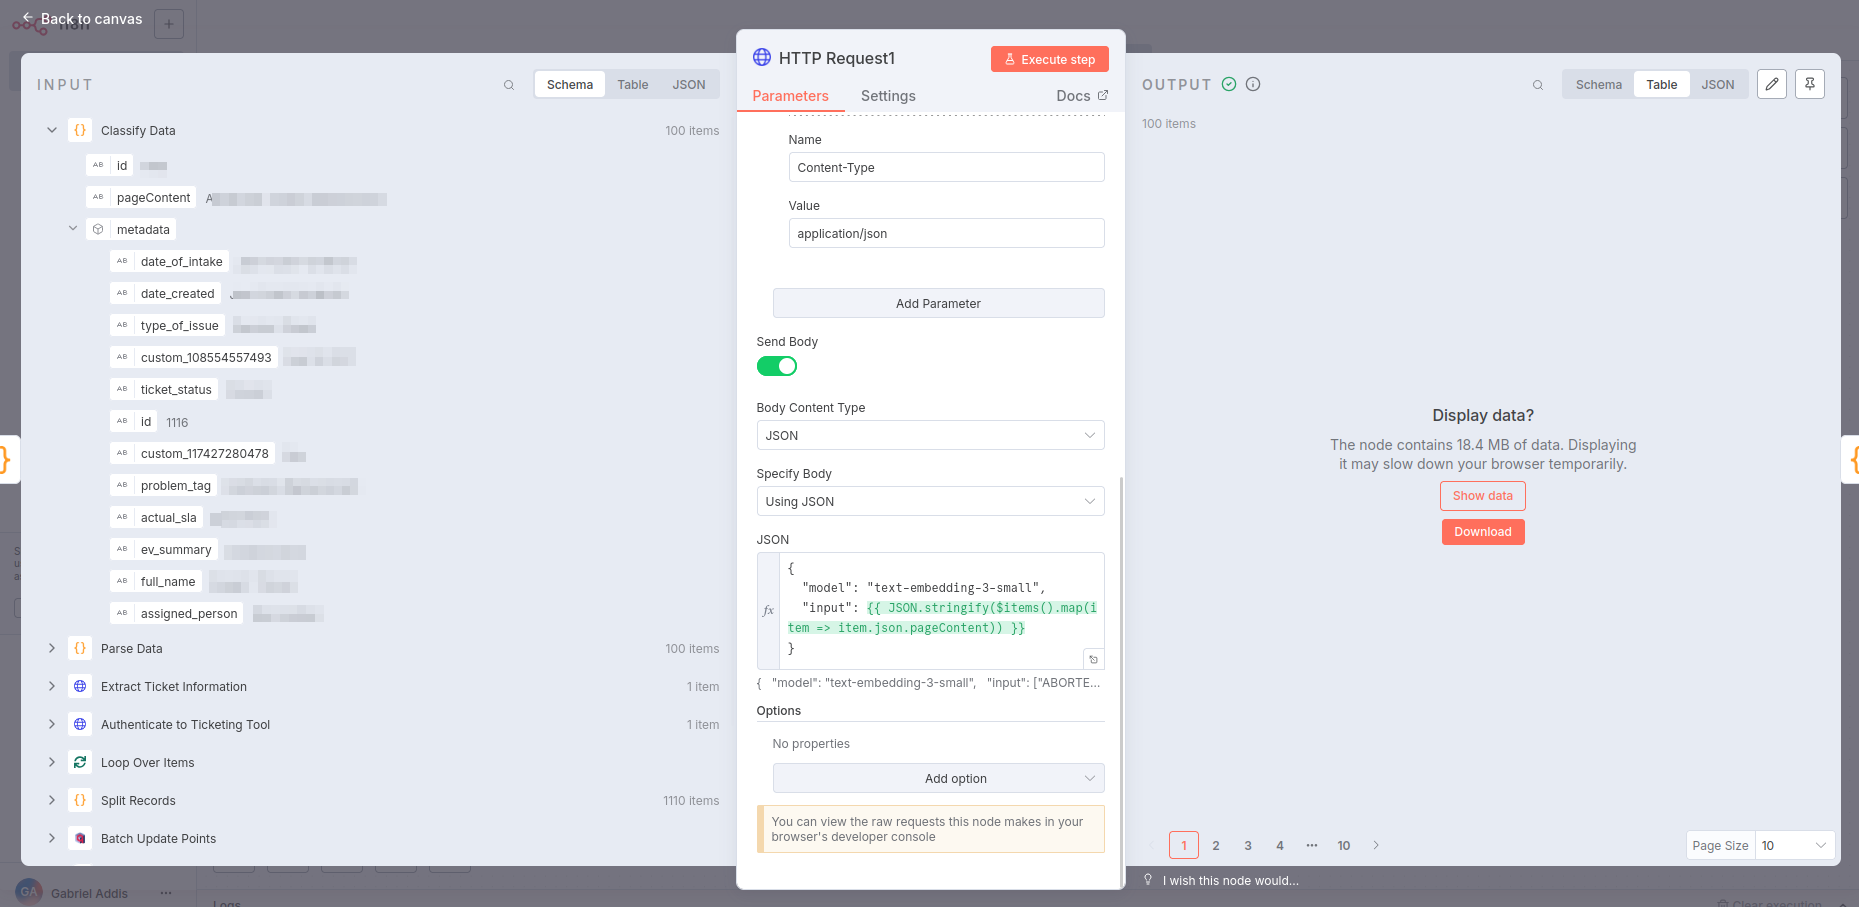Click the Add Parameter button
Screen dimensions: 1859x907
click(x=938, y=303)
